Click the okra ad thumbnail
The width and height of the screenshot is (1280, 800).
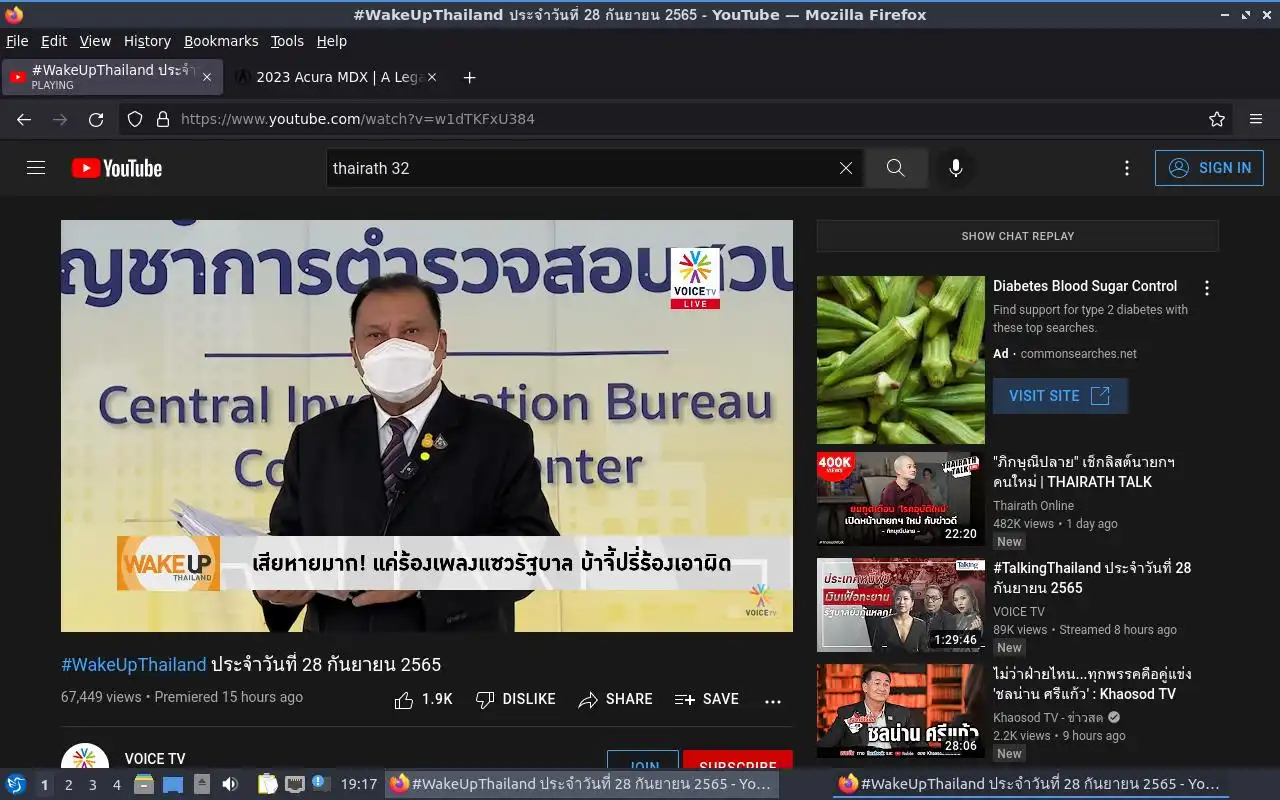pos(901,360)
